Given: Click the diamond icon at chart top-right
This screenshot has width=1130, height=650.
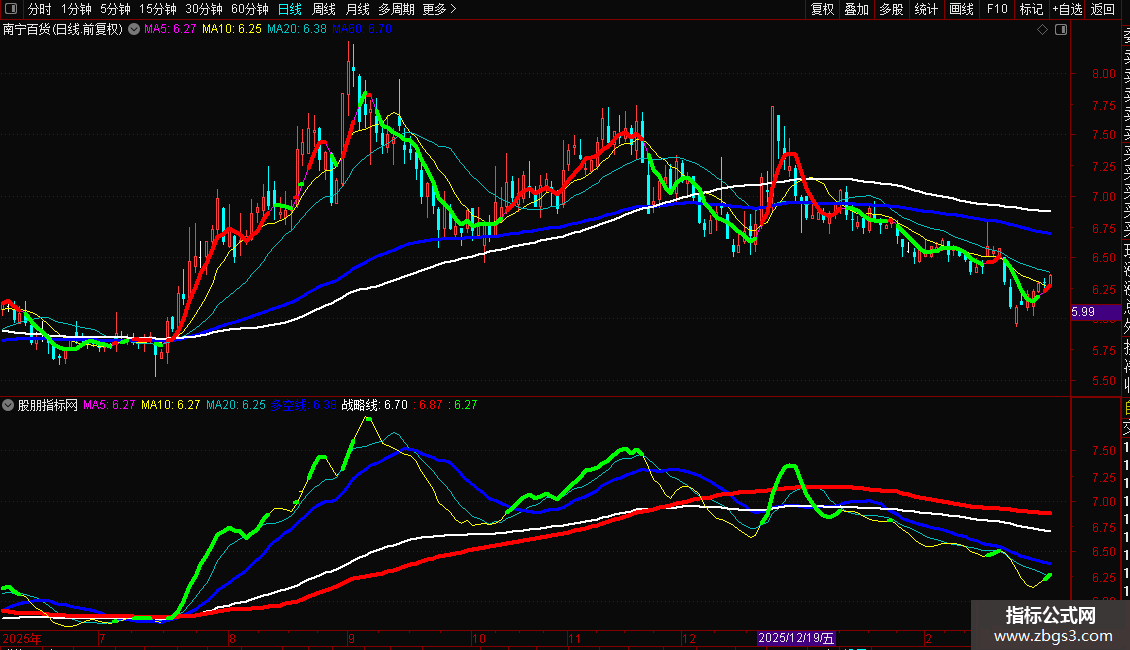Looking at the screenshot, I should (1042, 30).
